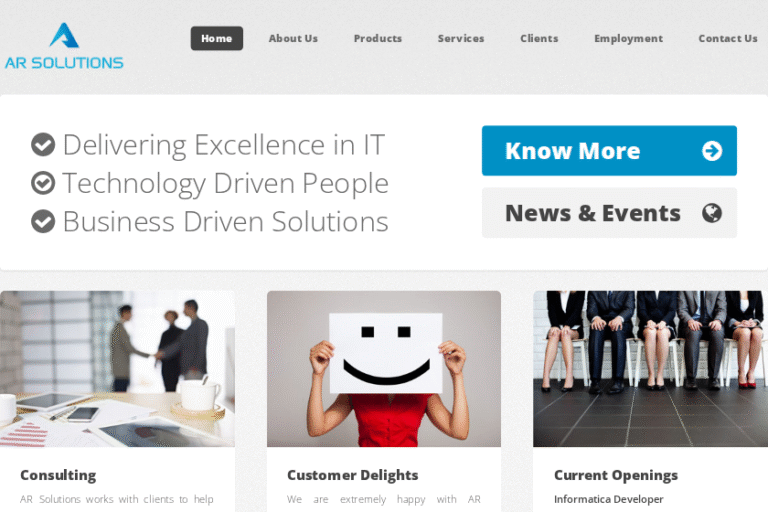Navigate to the Employment menu item
Viewport: 768px width, 512px height.
628,38
